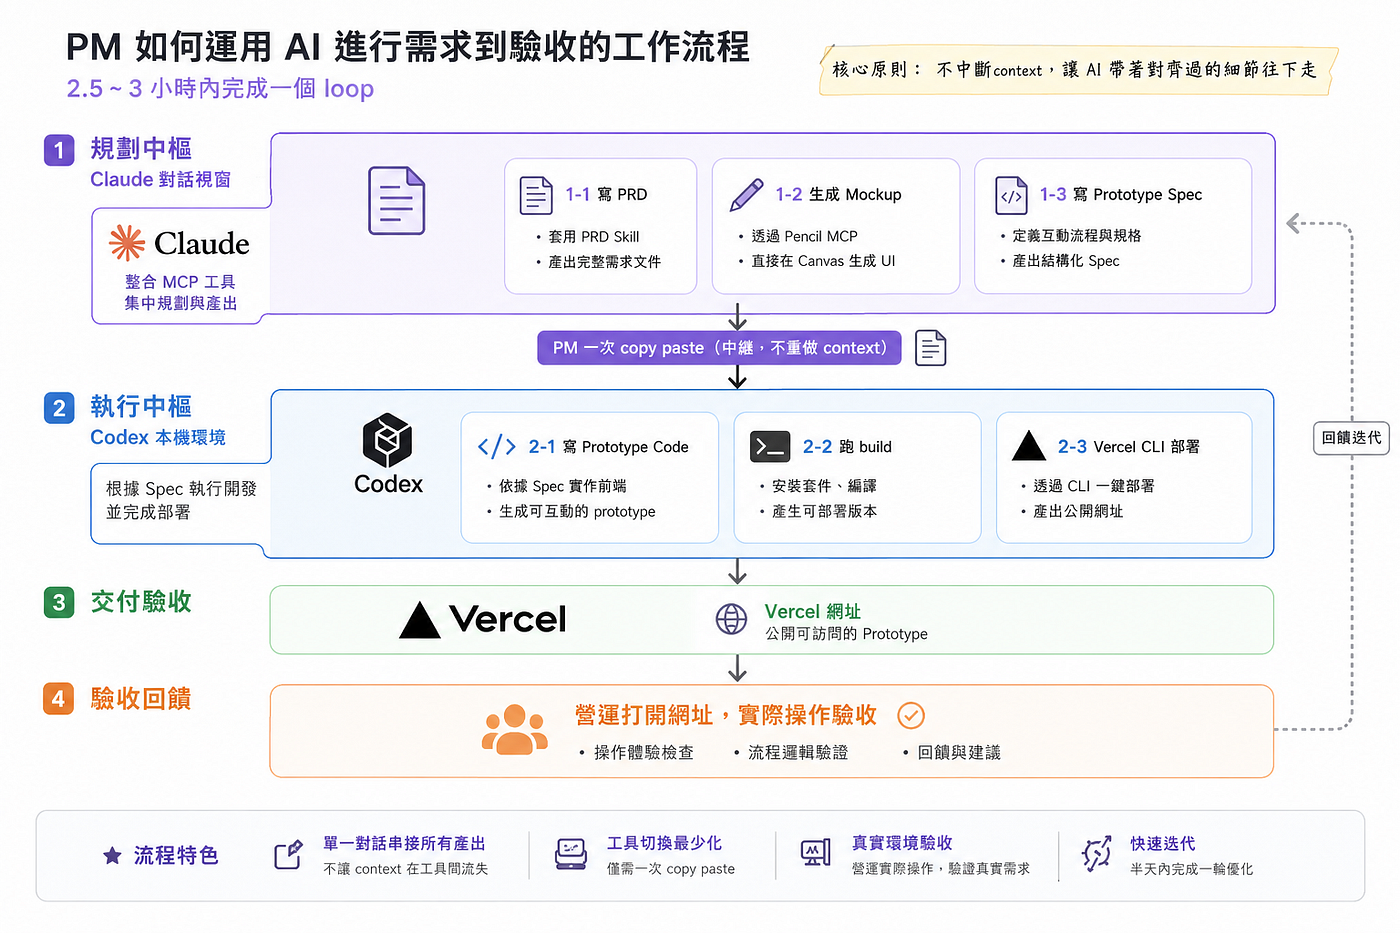Click 公開可訪問的 Prototype text
The image size is (1400, 933).
(x=846, y=634)
